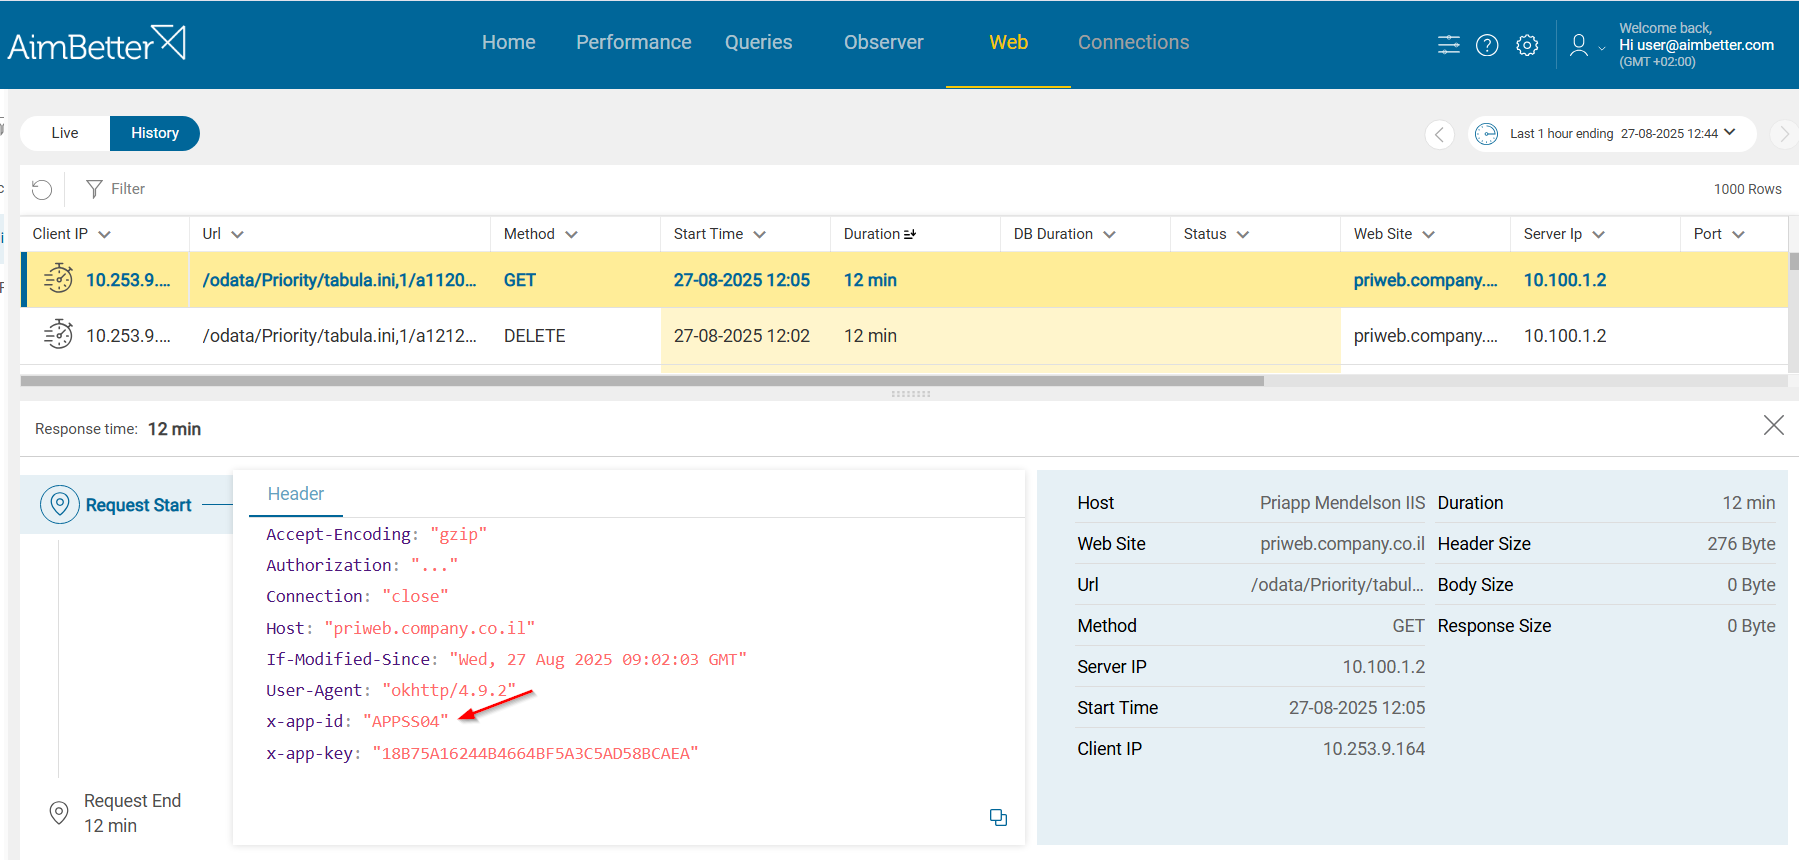Screen dimensions: 1799x860
Task: Go to previous time range arrow
Action: pos(1439,134)
